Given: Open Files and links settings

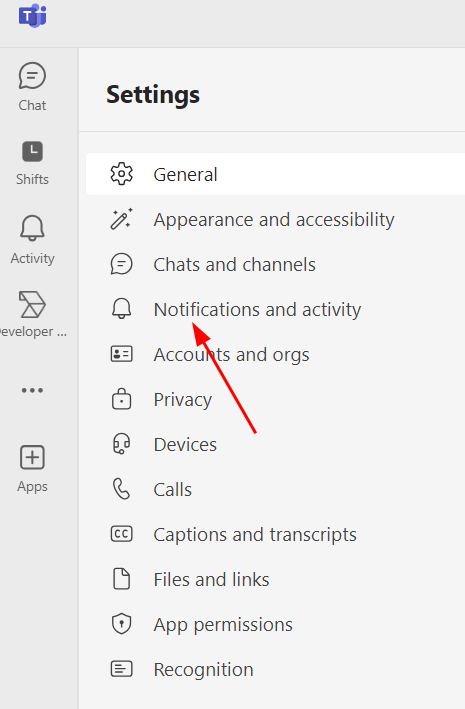Looking at the screenshot, I should (x=211, y=580).
